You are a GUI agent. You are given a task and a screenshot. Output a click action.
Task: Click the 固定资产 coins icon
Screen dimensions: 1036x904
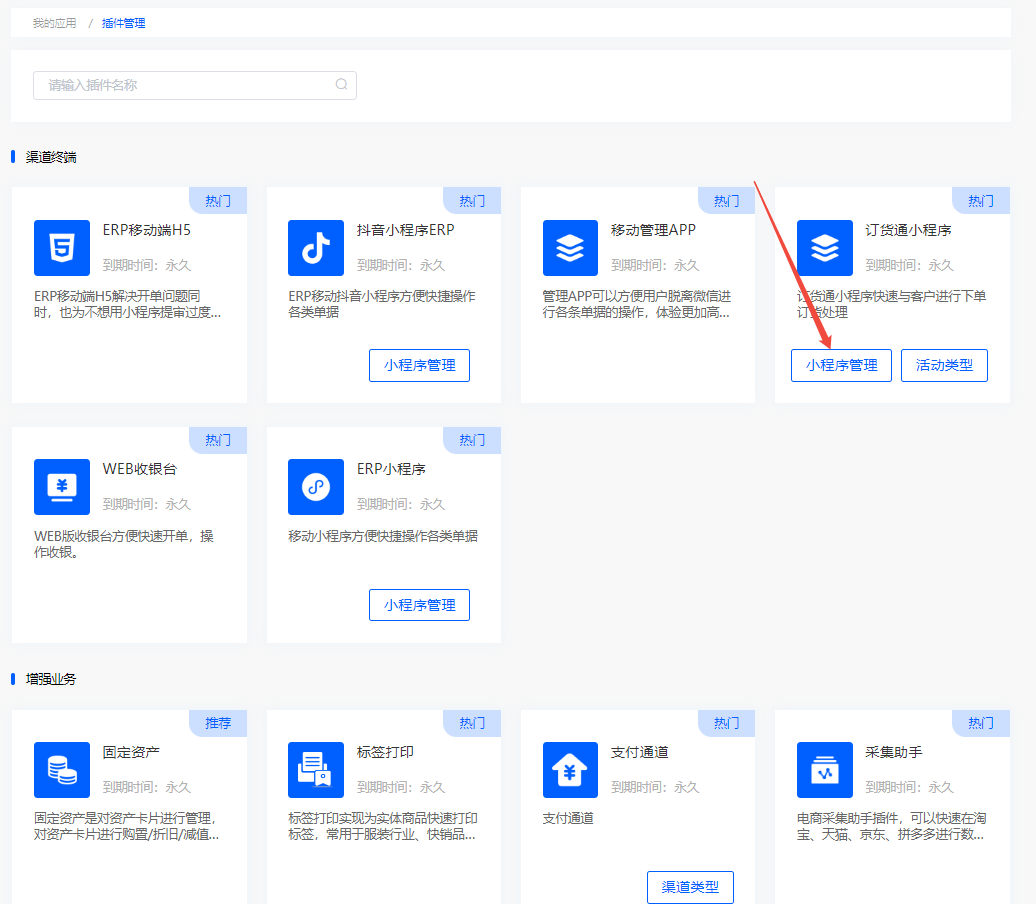click(x=61, y=770)
